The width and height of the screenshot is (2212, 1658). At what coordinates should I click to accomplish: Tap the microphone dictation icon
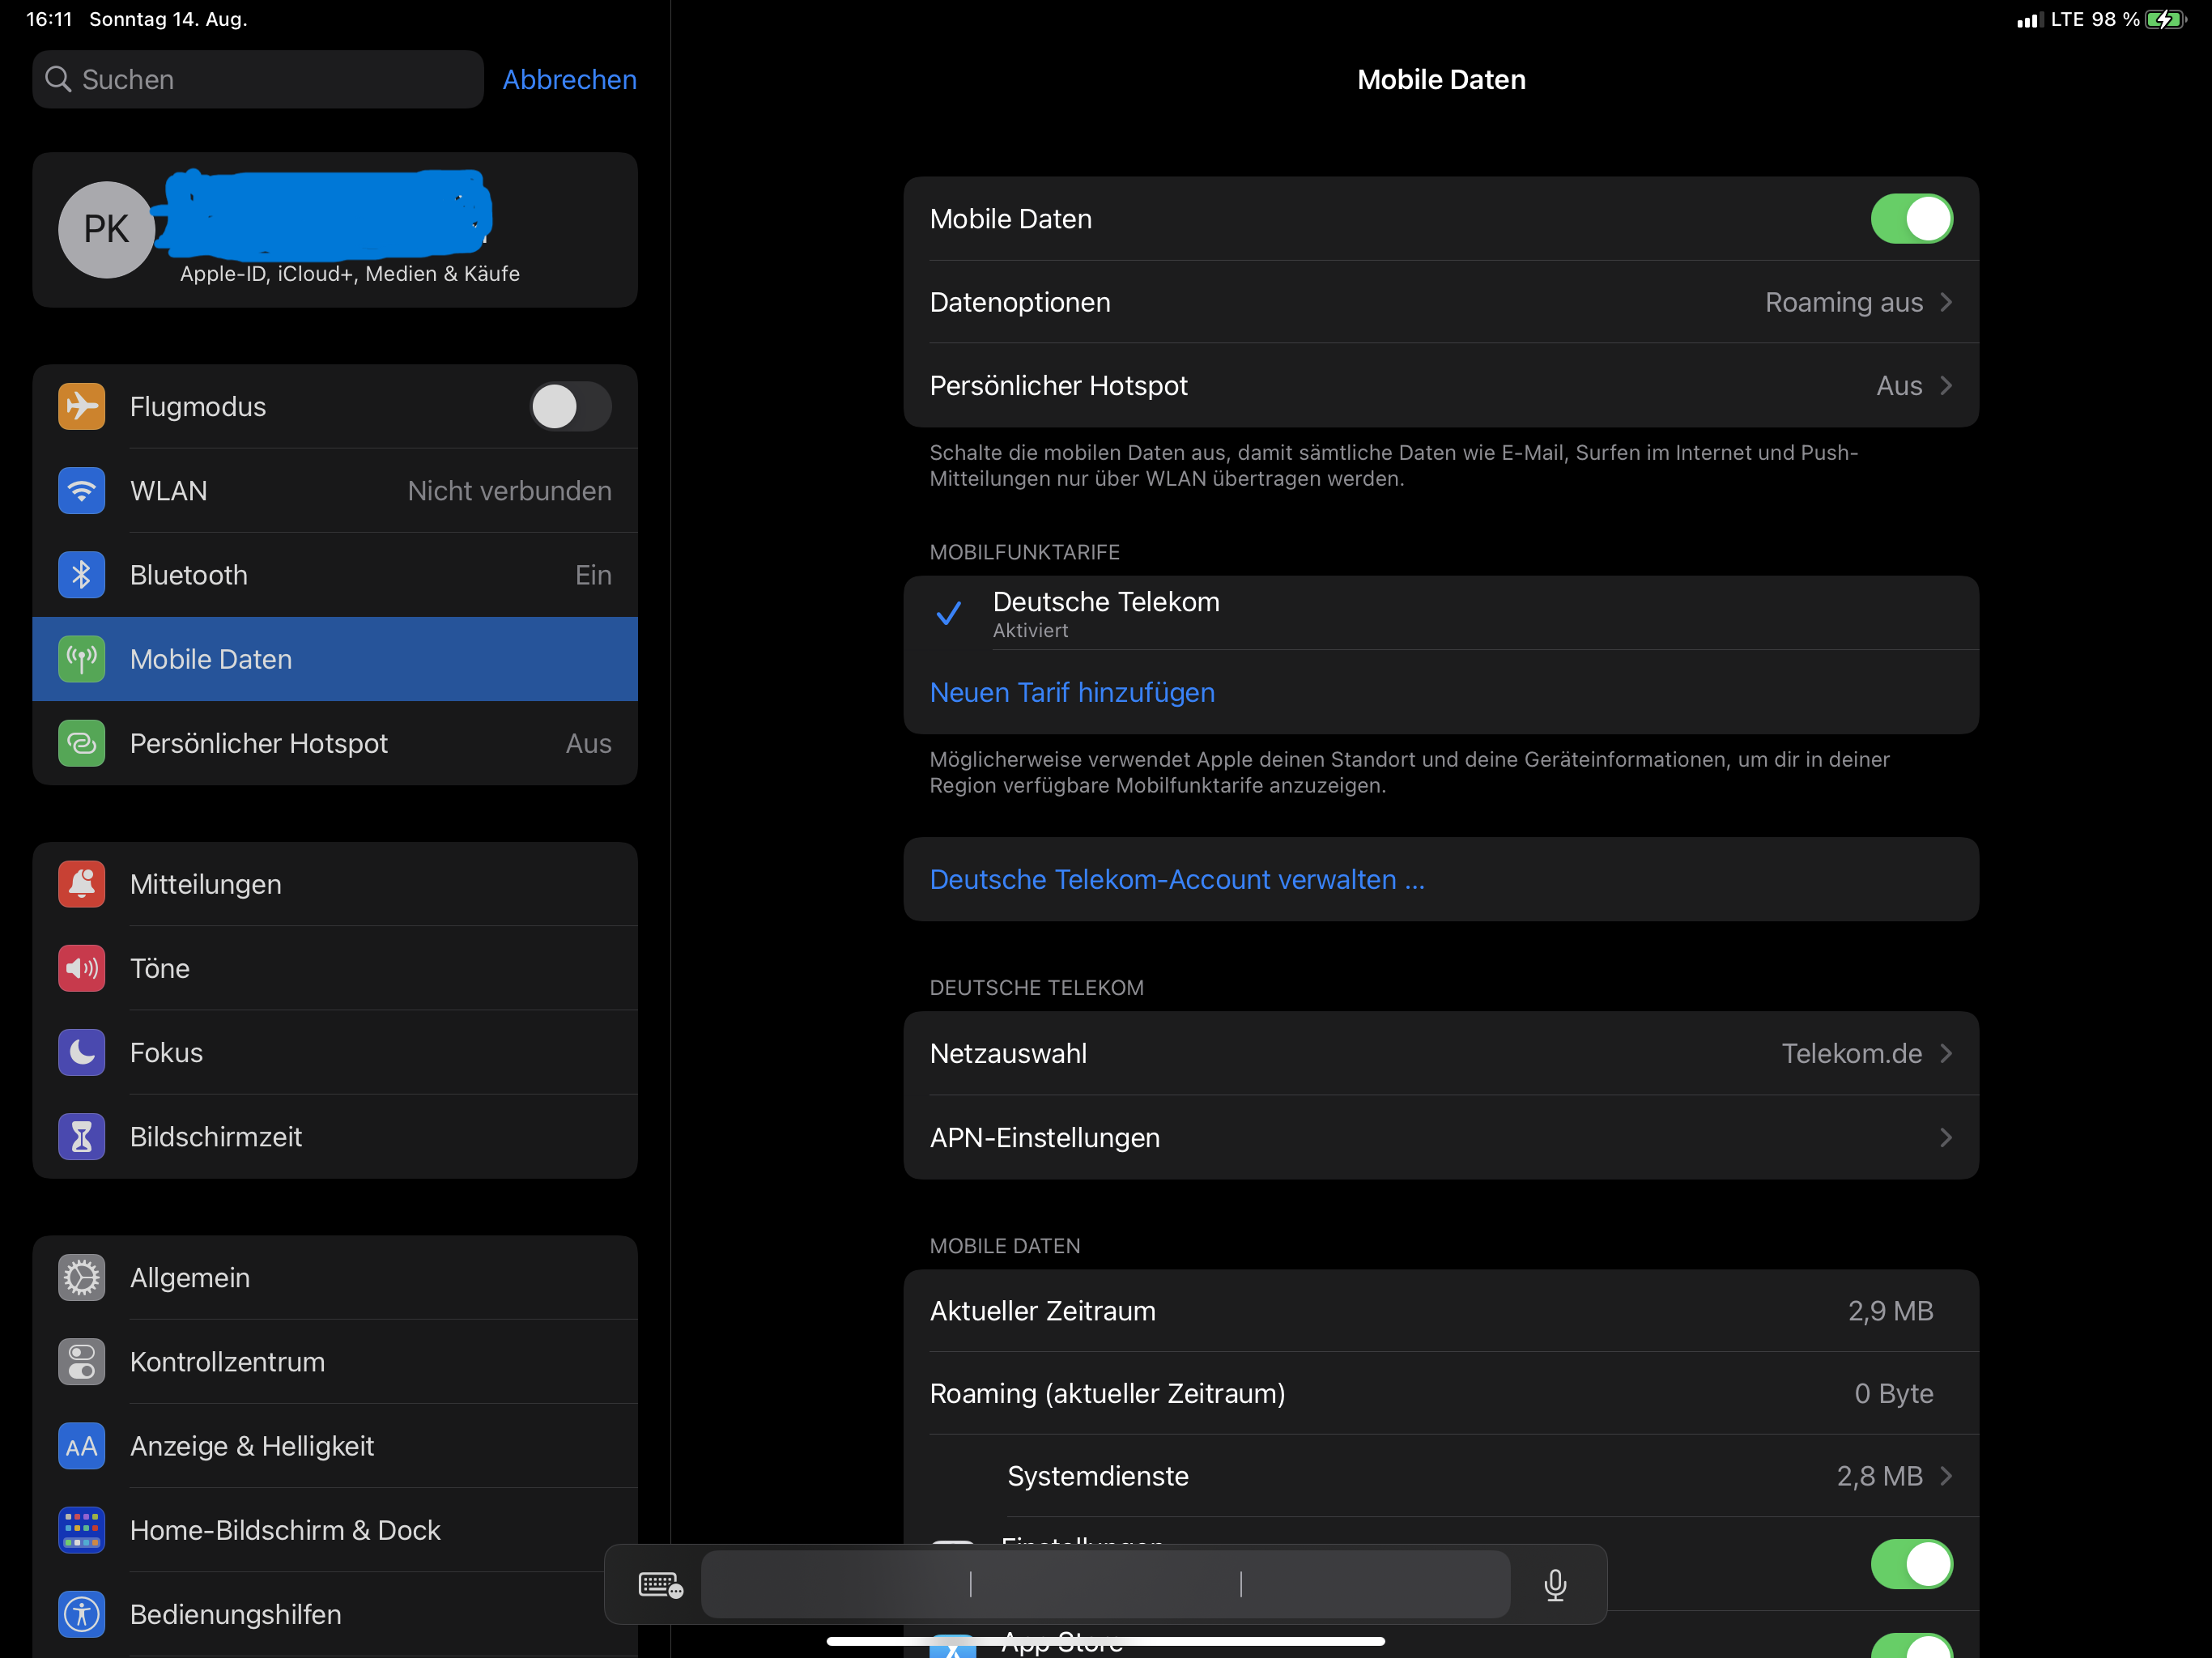click(x=1554, y=1585)
